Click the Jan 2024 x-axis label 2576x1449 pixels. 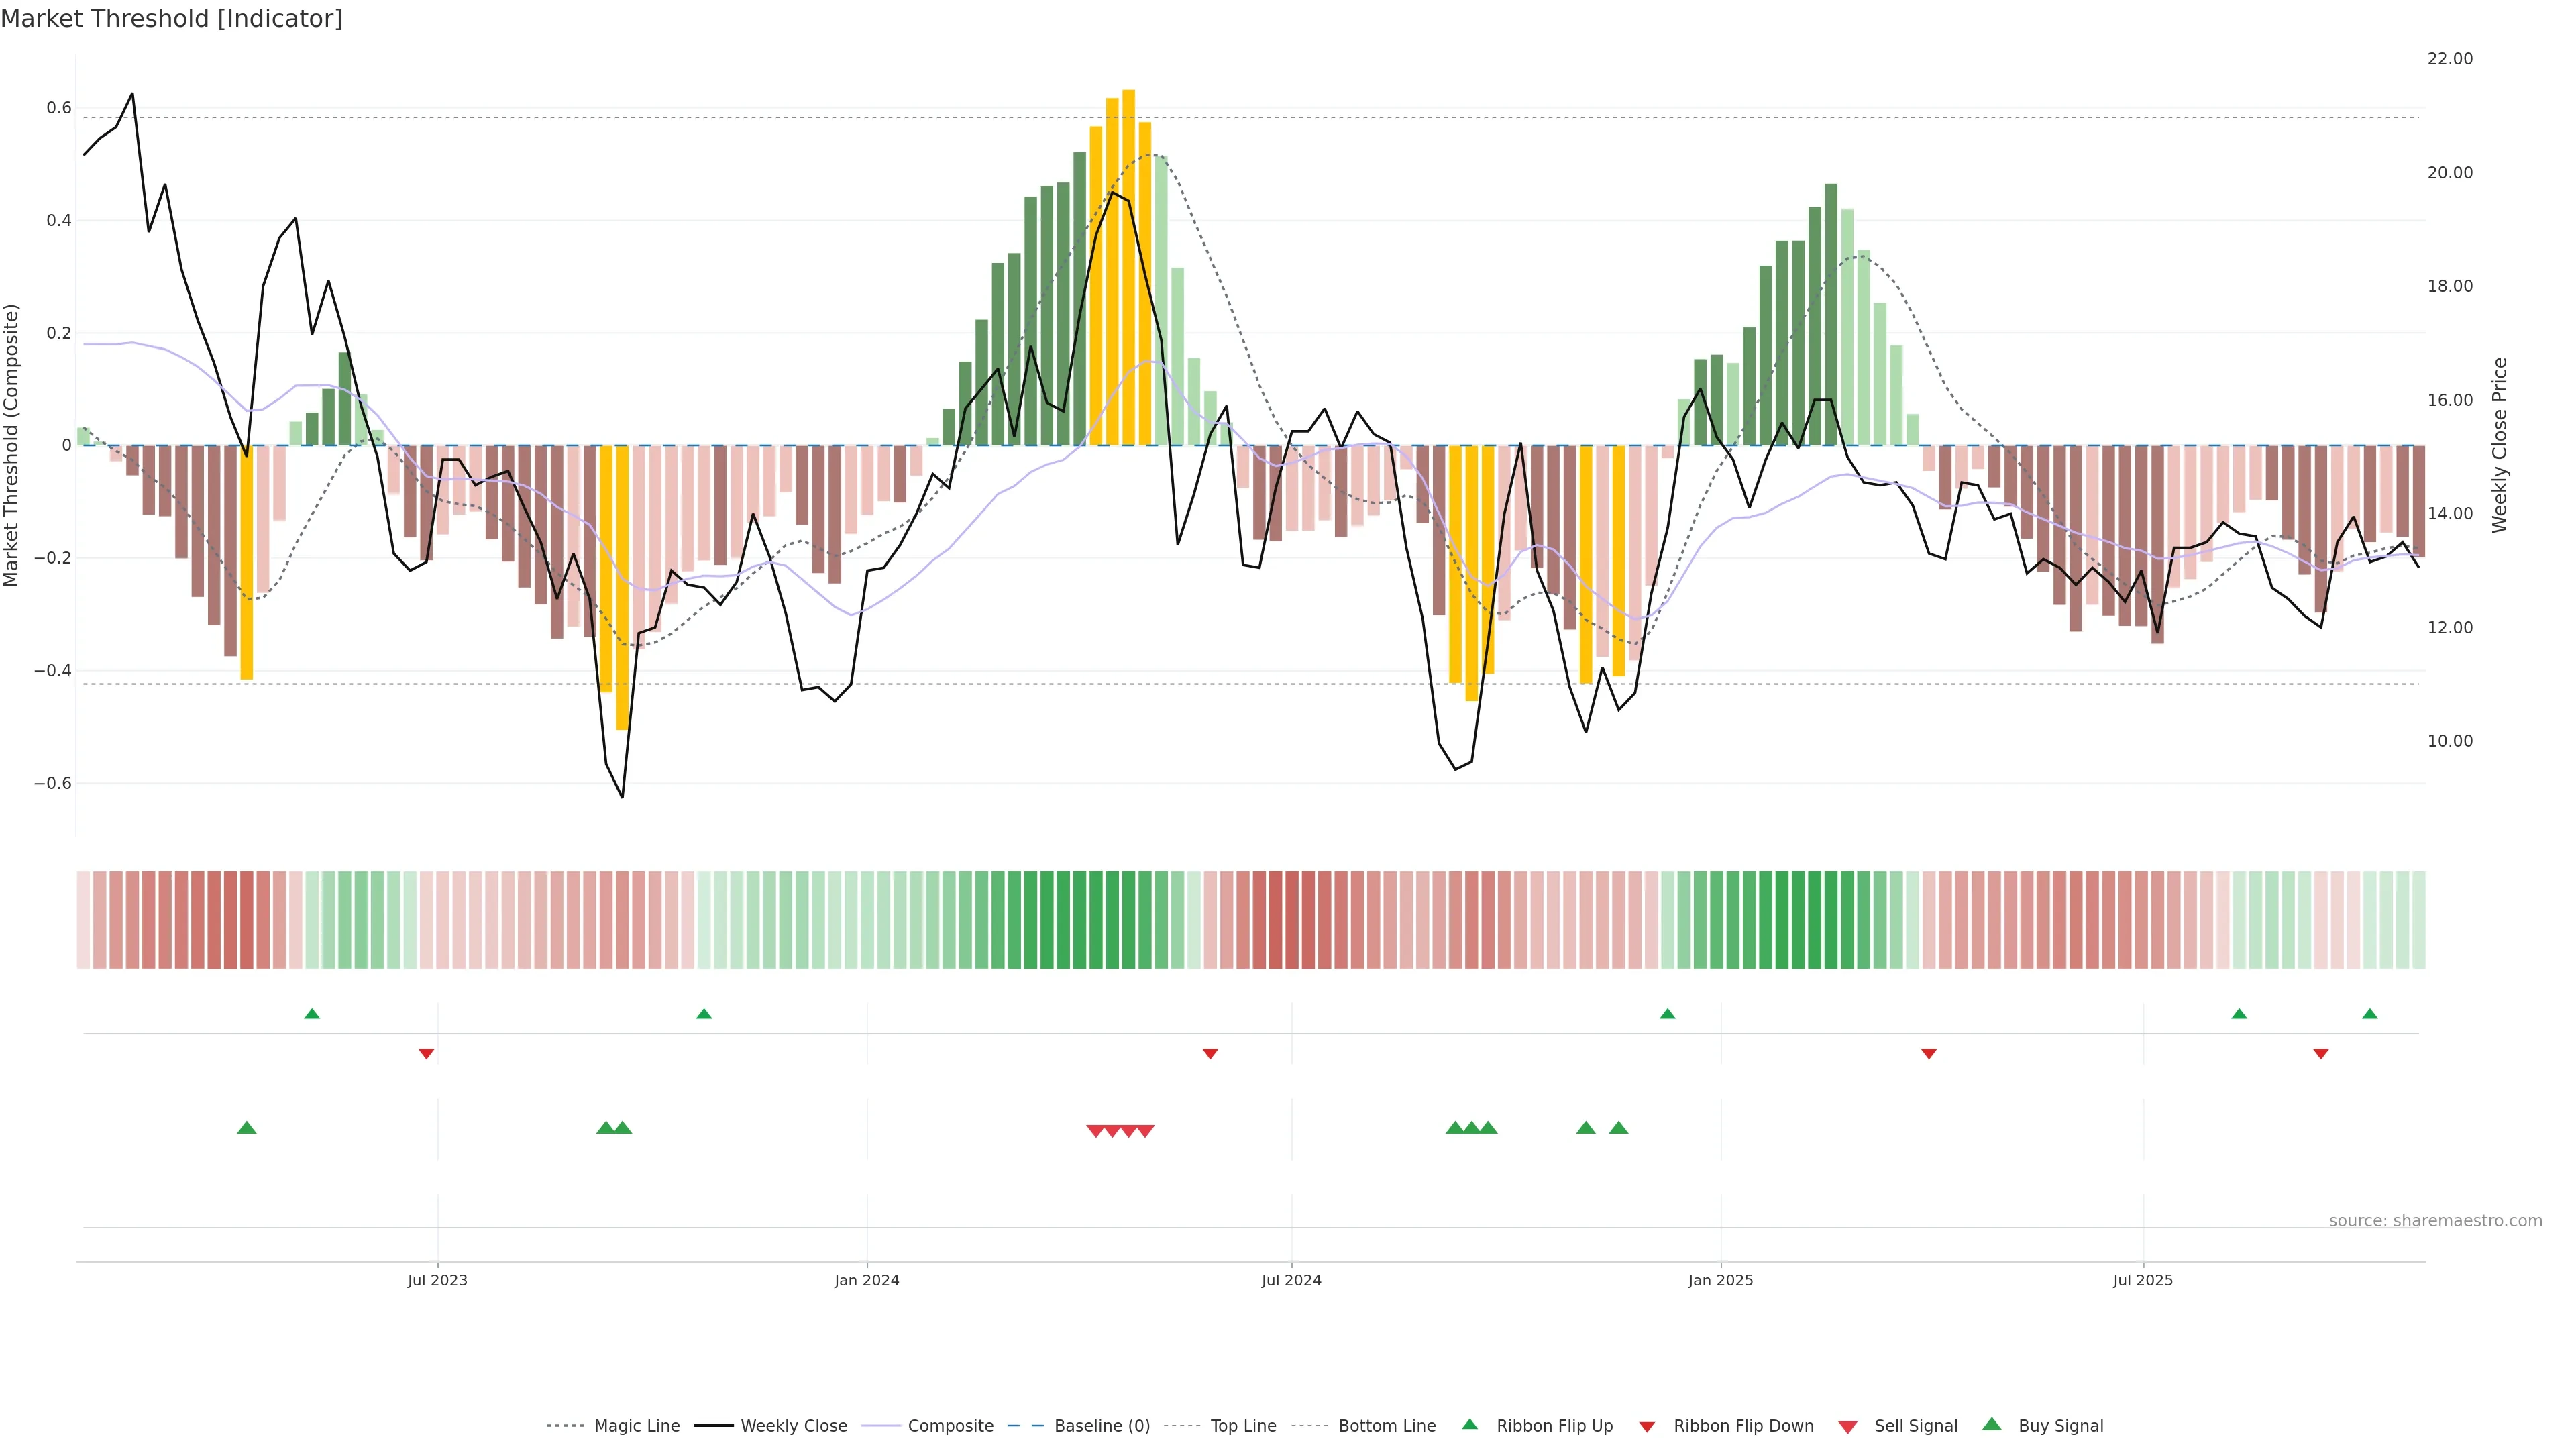tap(867, 1280)
